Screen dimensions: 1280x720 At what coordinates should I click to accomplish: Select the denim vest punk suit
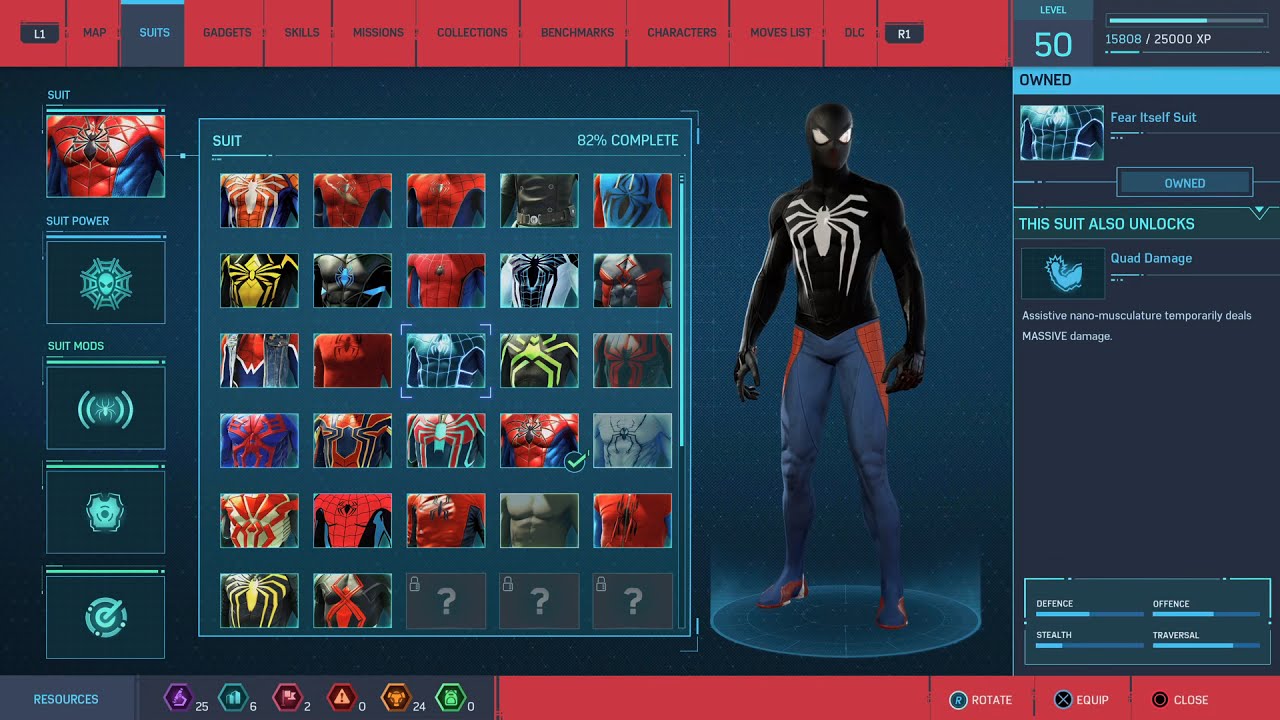259,360
